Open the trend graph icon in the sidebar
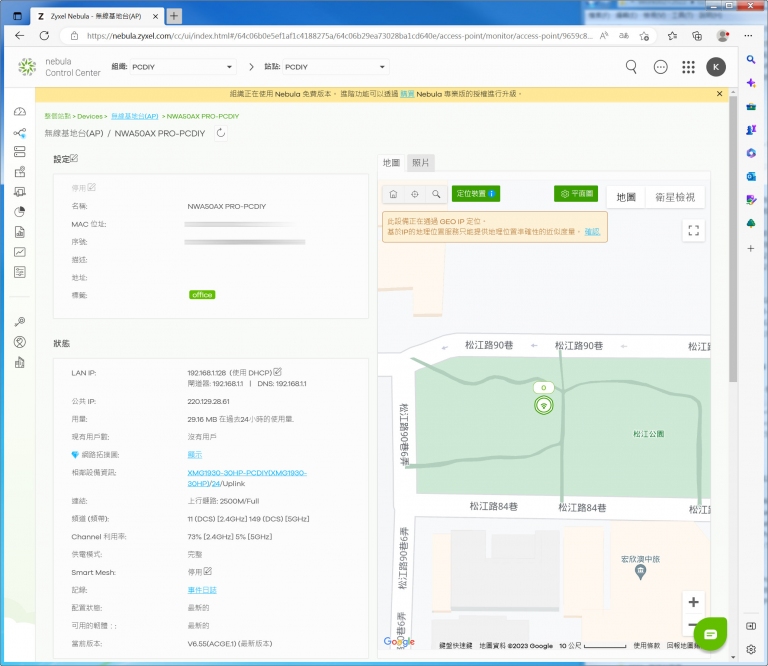Screen dimensions: 768x666 click(20, 252)
